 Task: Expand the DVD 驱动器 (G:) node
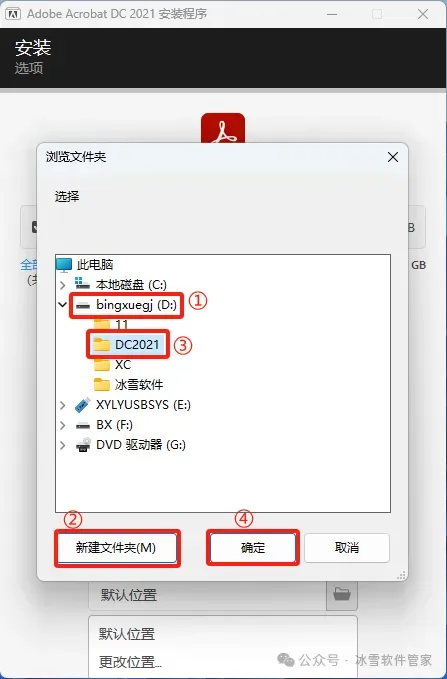tap(63, 445)
